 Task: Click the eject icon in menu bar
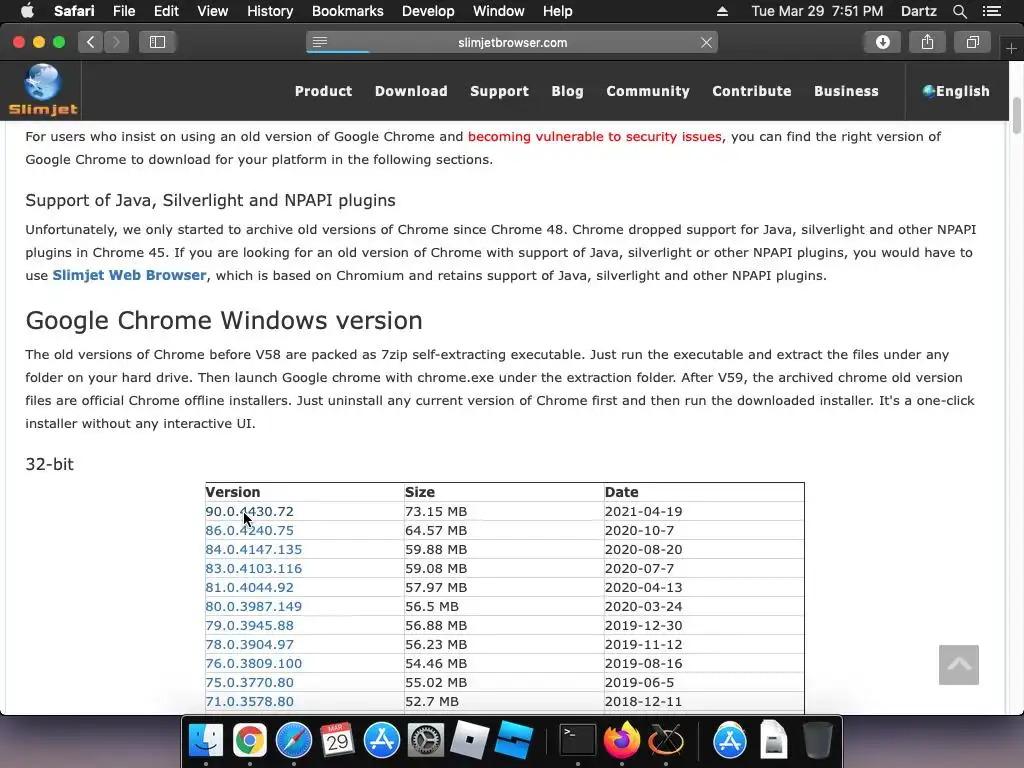[722, 11]
